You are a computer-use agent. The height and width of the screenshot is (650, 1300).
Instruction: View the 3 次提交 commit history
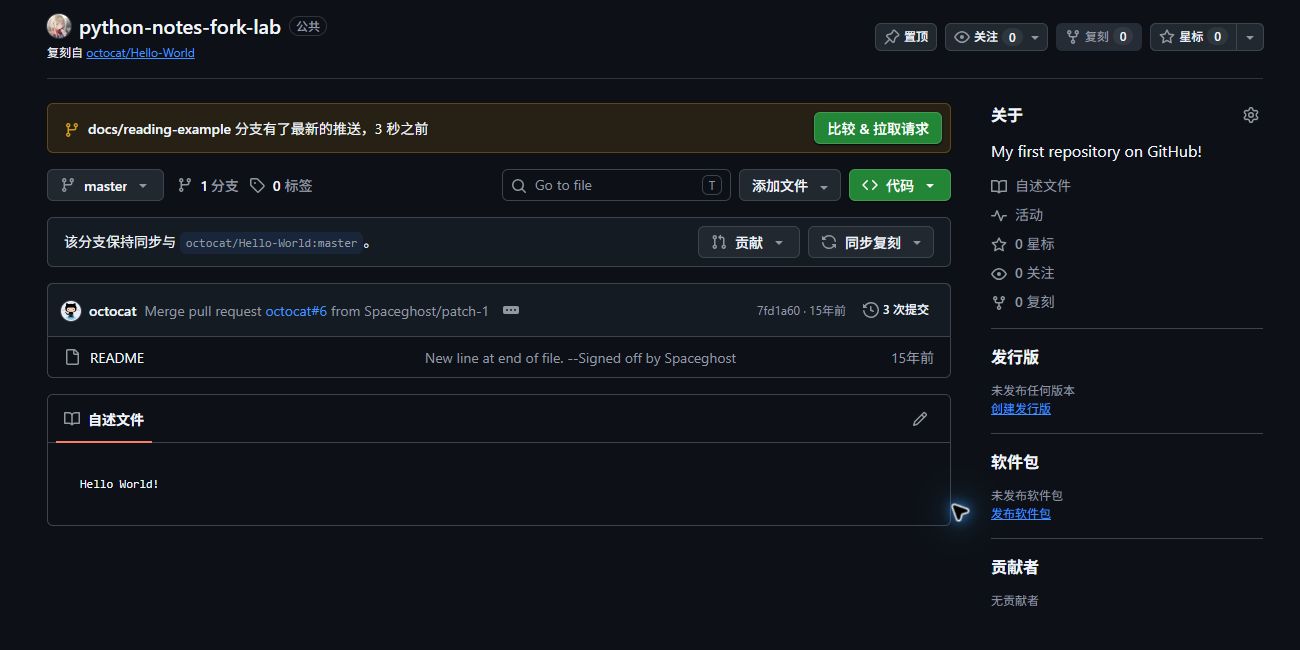(x=896, y=310)
